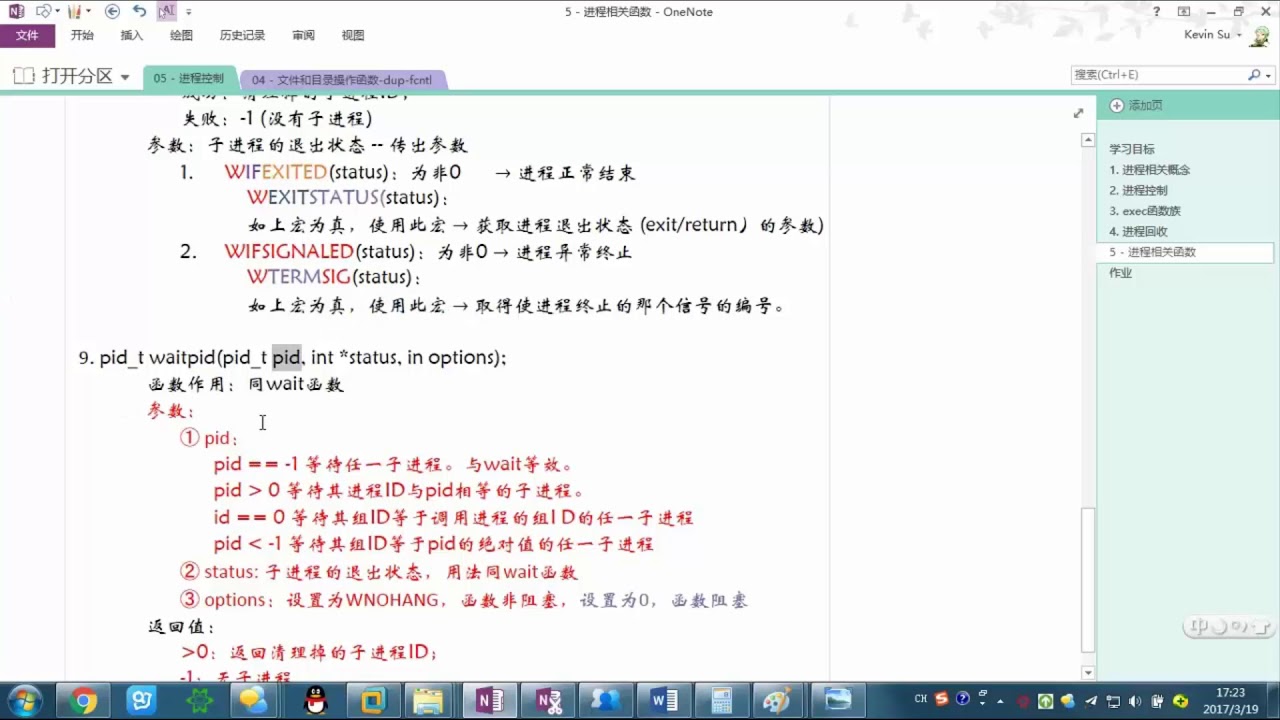This screenshot has width=1280, height=720.
Task: Open OneNote clipping tool in taskbar
Action: point(549,701)
